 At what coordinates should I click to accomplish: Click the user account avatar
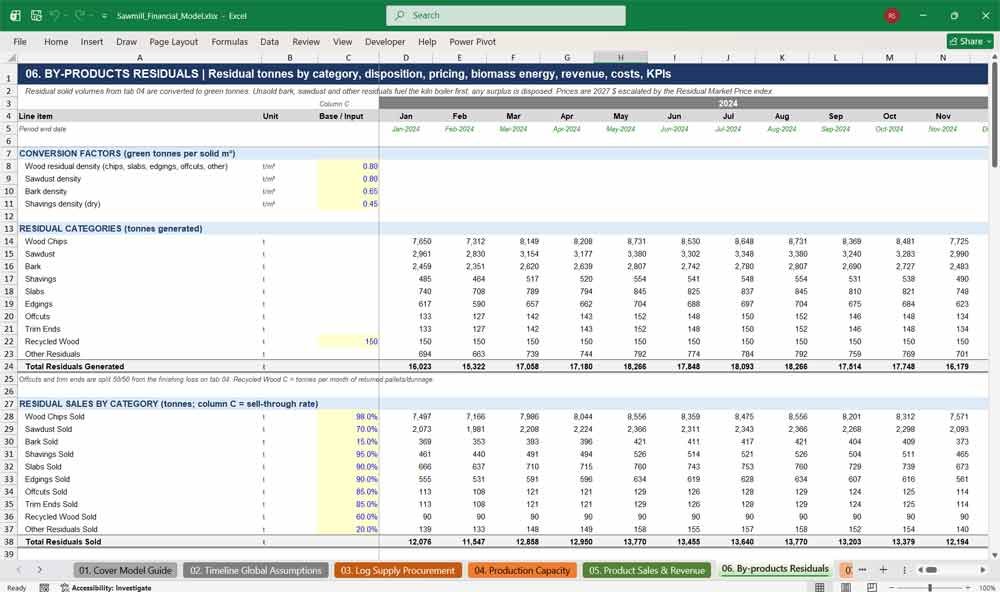pos(892,16)
